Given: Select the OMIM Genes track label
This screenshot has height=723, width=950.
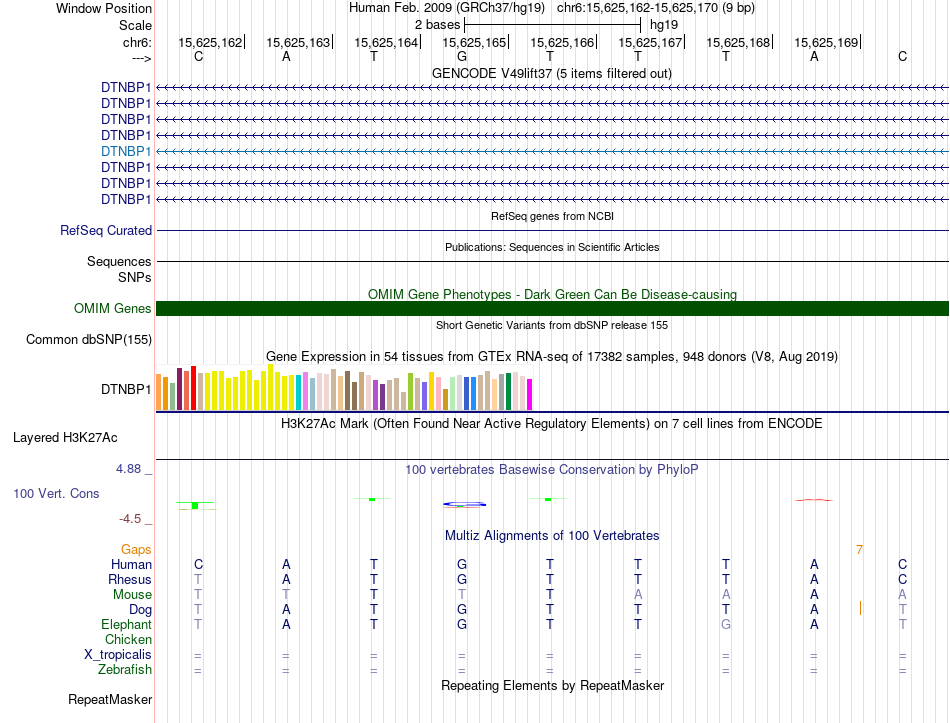Looking at the screenshot, I should coord(113,308).
